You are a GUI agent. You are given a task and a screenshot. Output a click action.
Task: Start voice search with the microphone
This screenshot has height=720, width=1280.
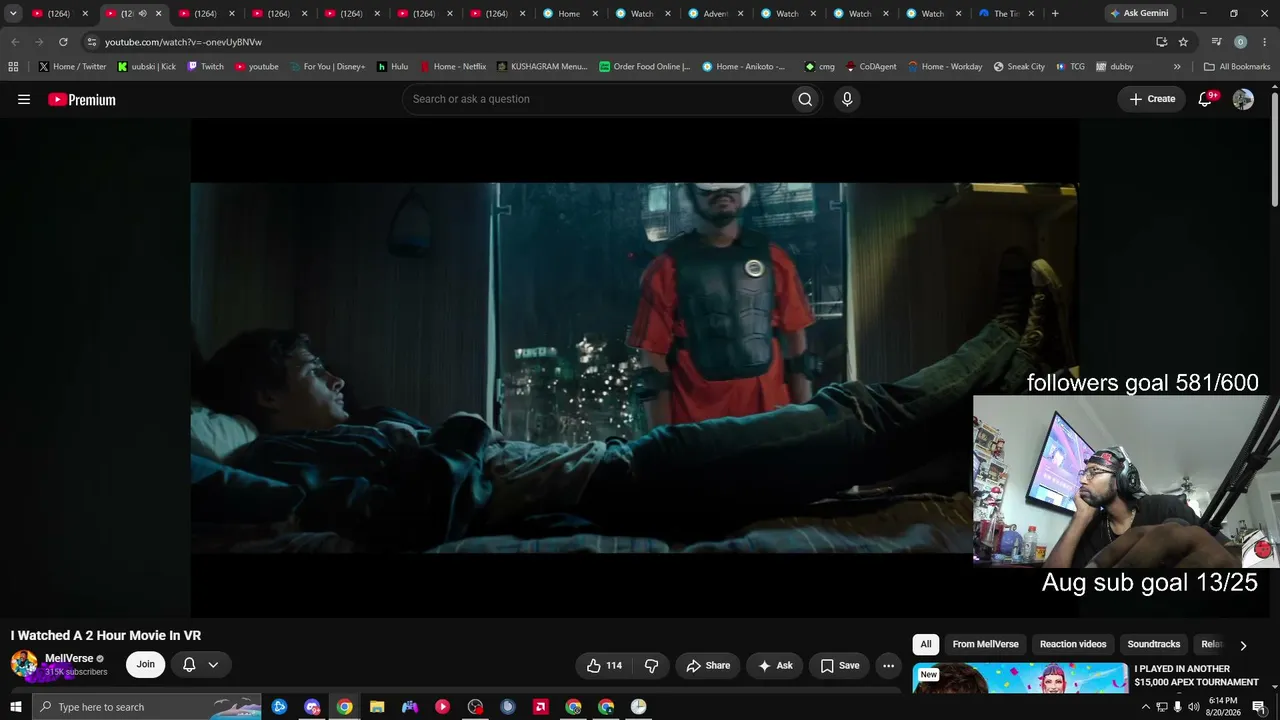847,99
